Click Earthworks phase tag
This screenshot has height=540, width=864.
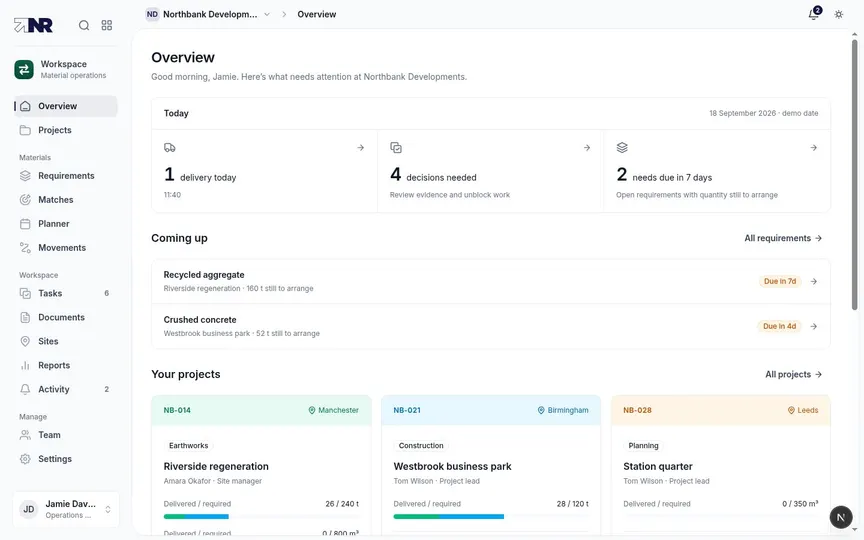pos(188,445)
